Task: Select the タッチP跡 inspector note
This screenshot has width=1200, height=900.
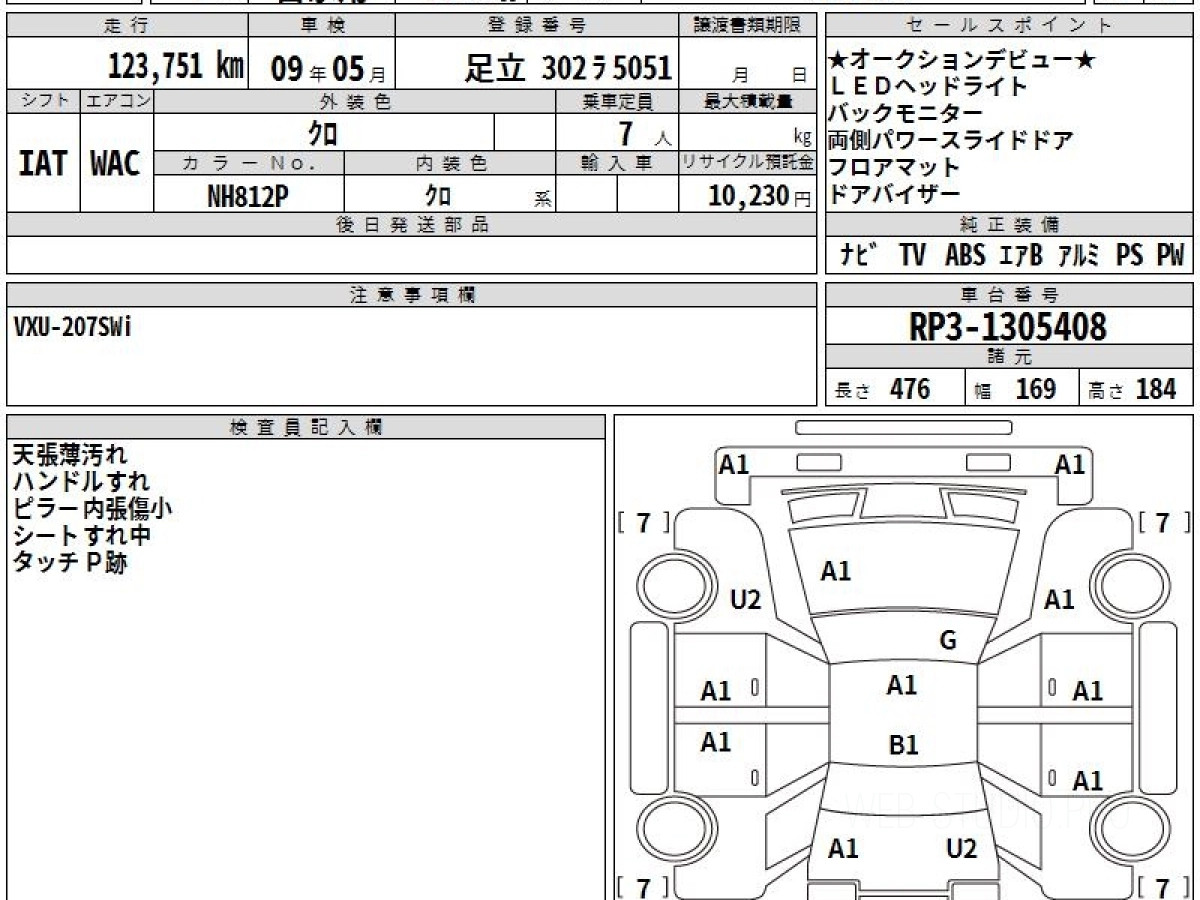Action: coord(70,562)
